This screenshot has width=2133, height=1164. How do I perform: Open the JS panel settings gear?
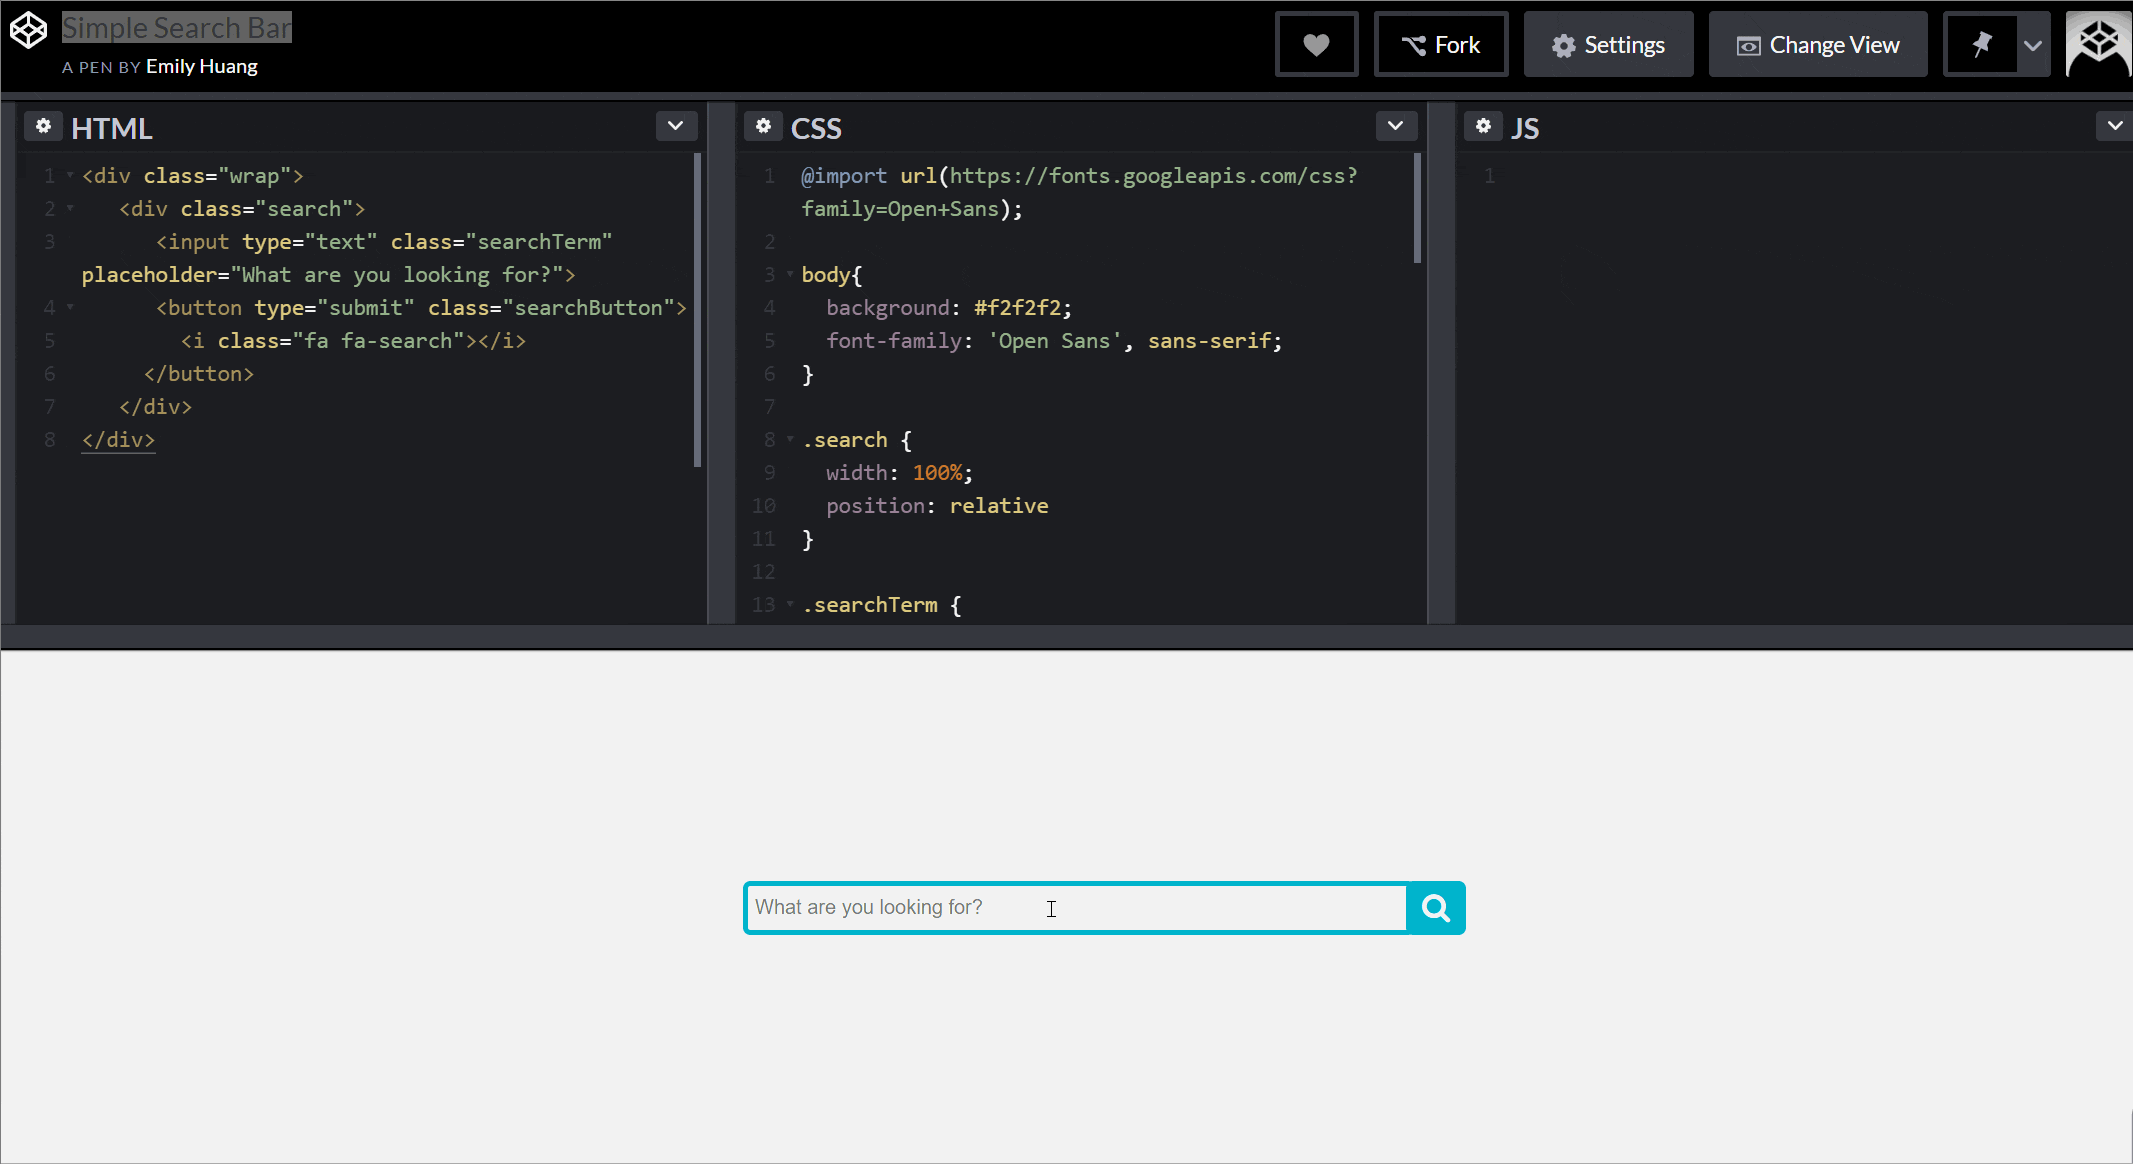click(x=1484, y=126)
